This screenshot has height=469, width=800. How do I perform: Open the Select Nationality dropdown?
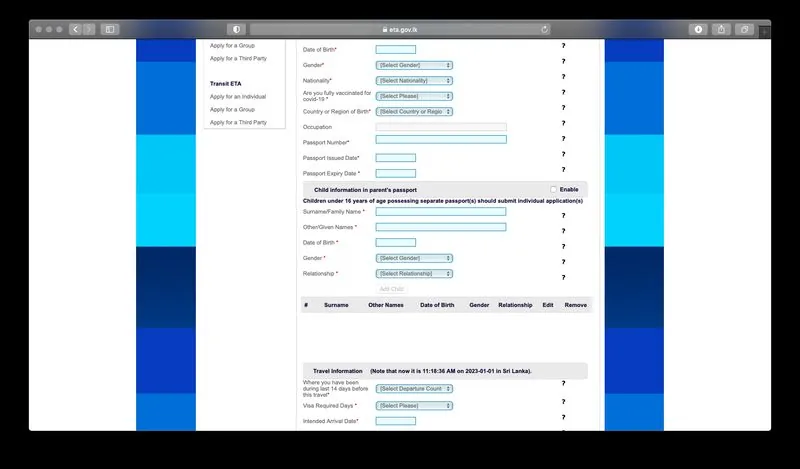(x=414, y=80)
